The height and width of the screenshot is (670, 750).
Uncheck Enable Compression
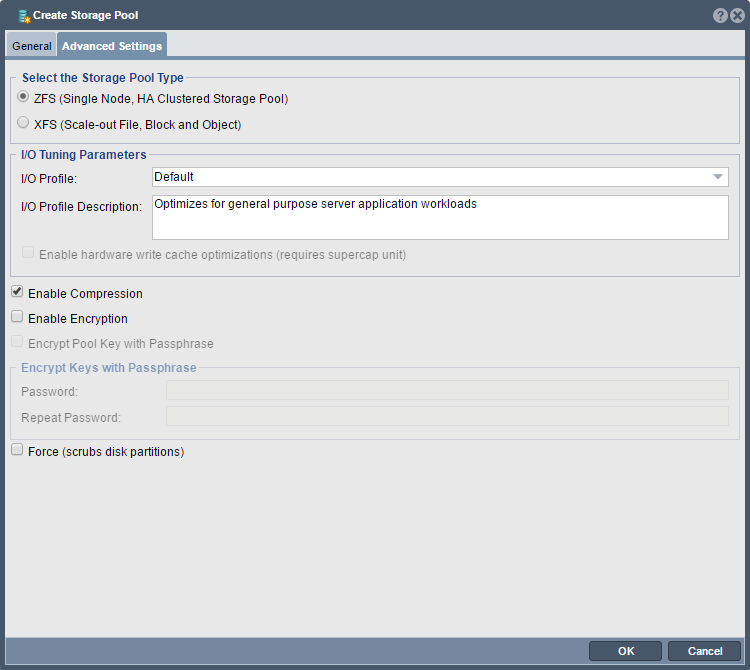pos(17,291)
